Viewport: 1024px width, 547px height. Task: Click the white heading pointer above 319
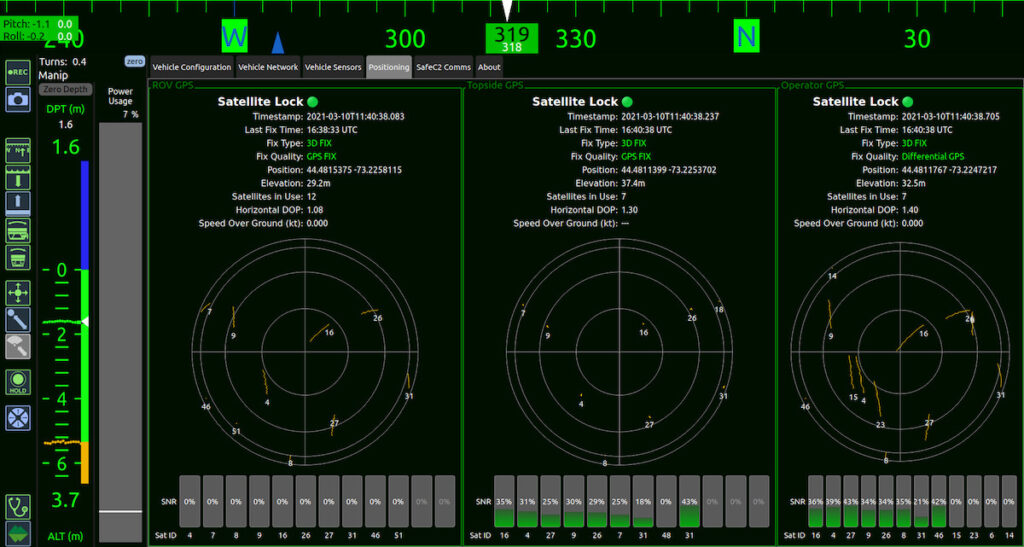point(507,10)
